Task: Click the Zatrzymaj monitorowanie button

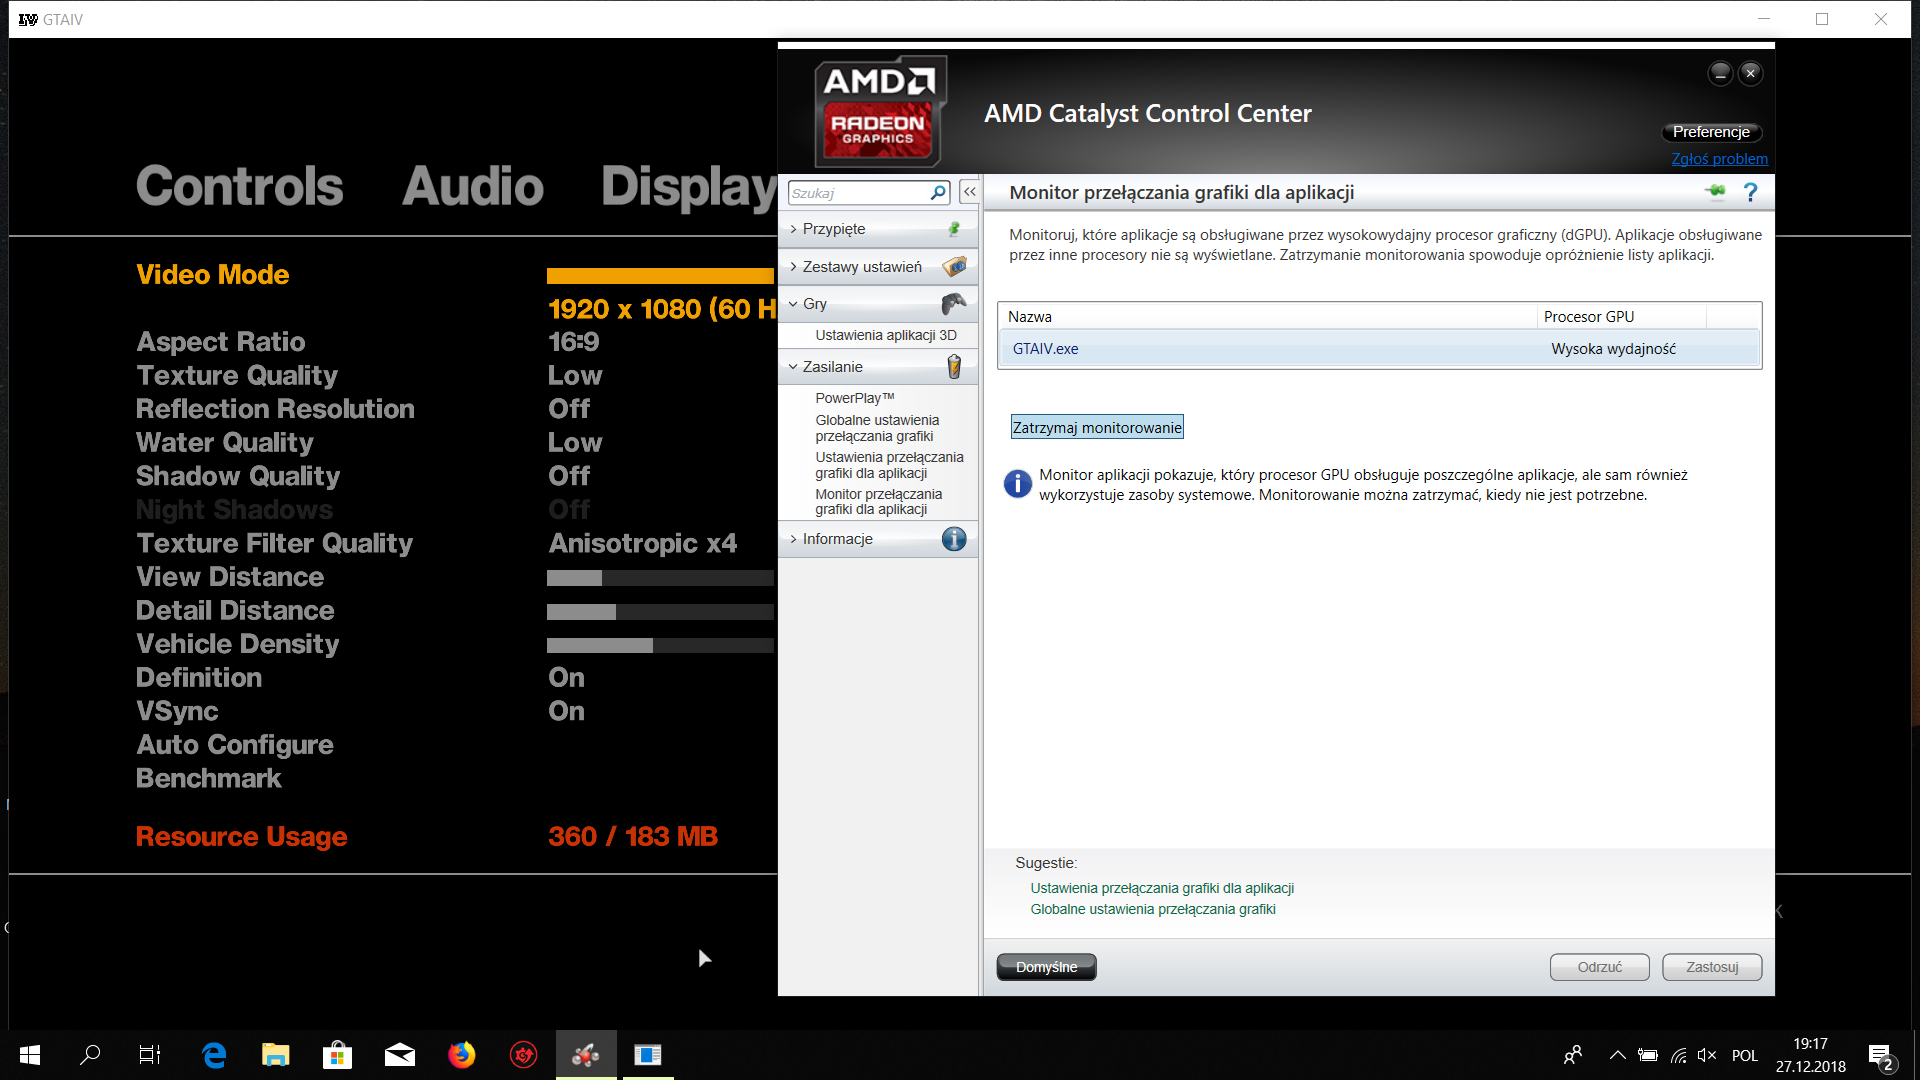Action: (x=1097, y=428)
